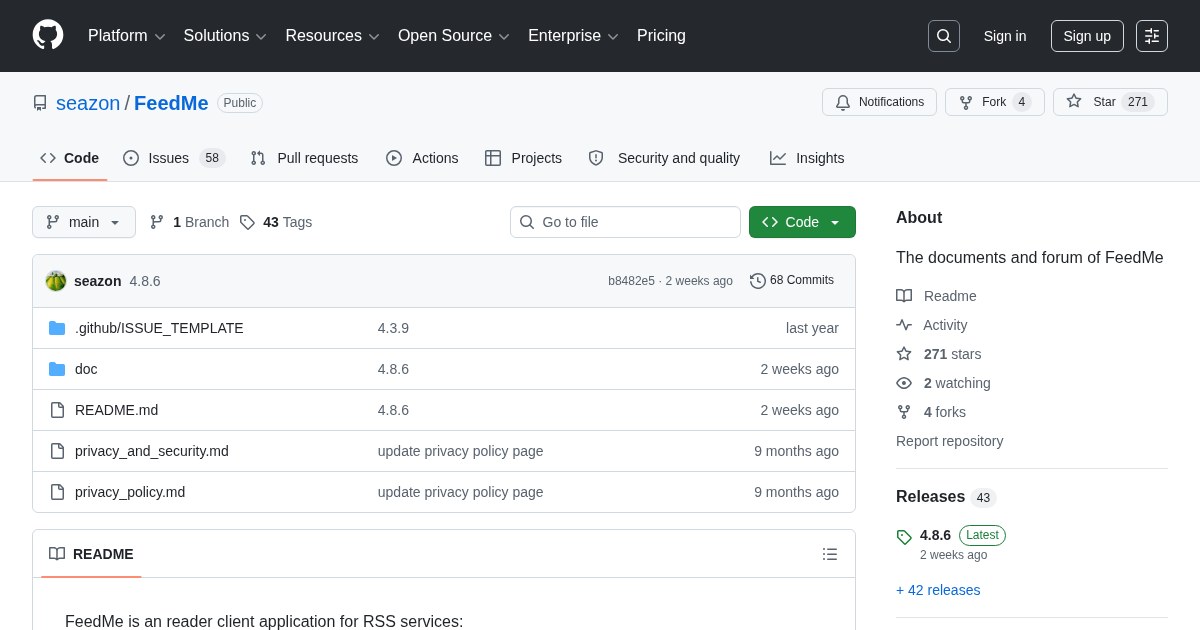The height and width of the screenshot is (630, 1200).
Task: Click tag icon next to 4.8.6 release
Action: tap(904, 537)
